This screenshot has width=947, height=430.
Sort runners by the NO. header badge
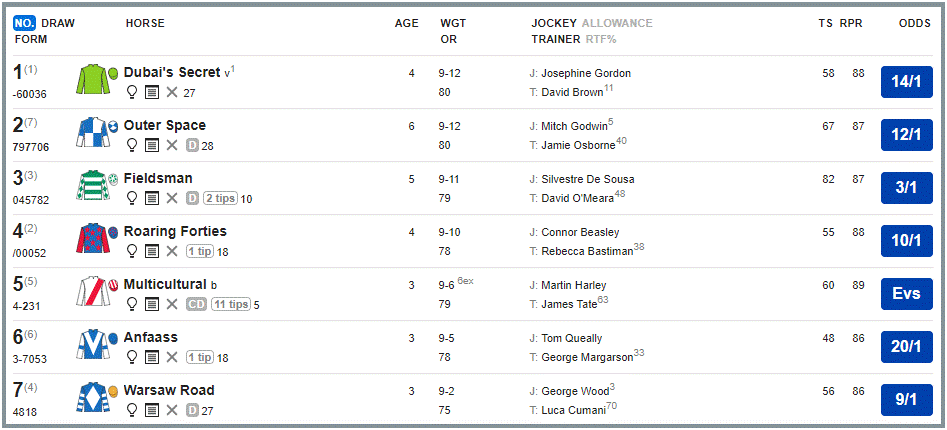[25, 23]
